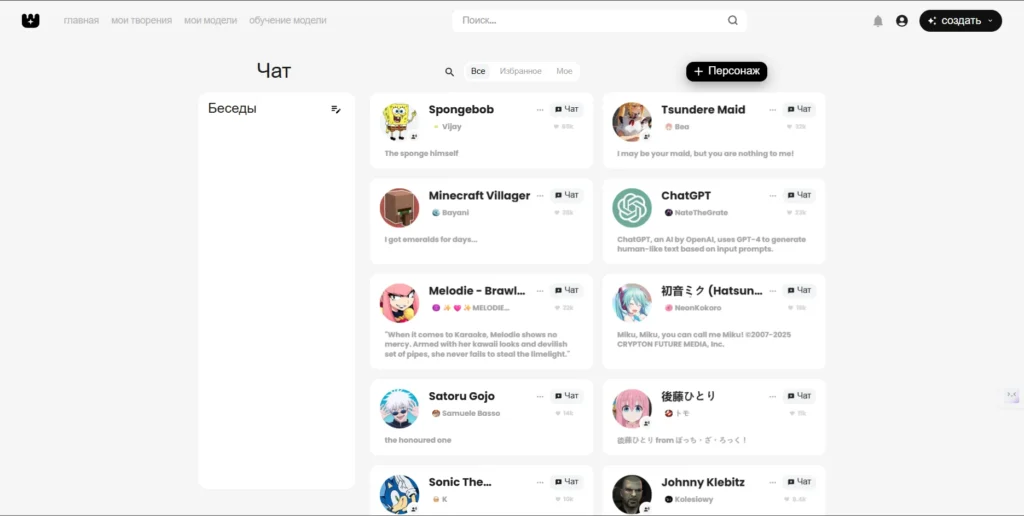
Task: Open ChatGPT card three-dots menu
Action: tap(773, 195)
